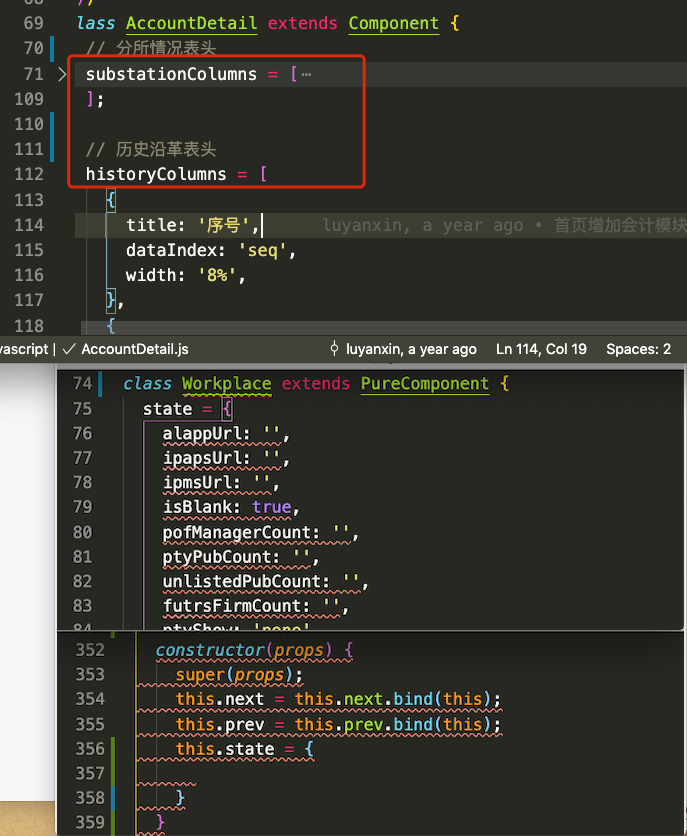687x836 pixels.
Task: Click the PureComponent identifier on line 74
Action: pyautogui.click(x=425, y=384)
